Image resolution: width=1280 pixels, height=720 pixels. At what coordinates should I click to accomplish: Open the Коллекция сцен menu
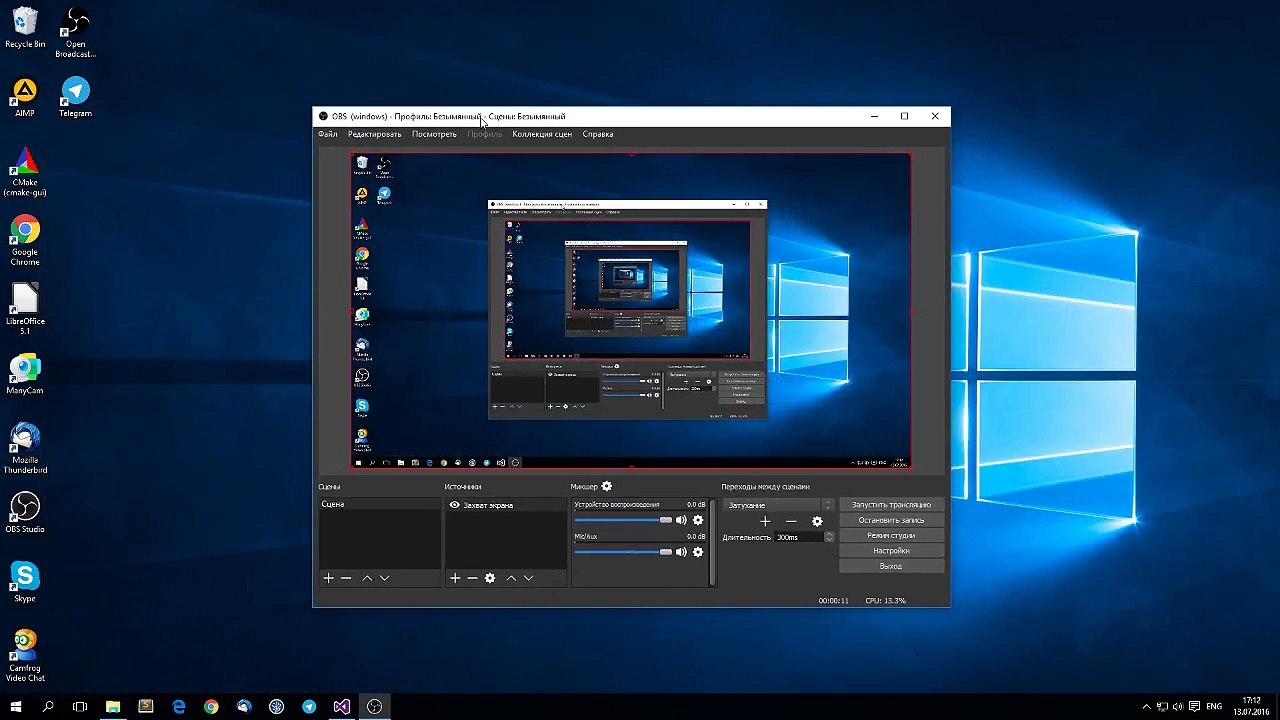click(x=542, y=134)
